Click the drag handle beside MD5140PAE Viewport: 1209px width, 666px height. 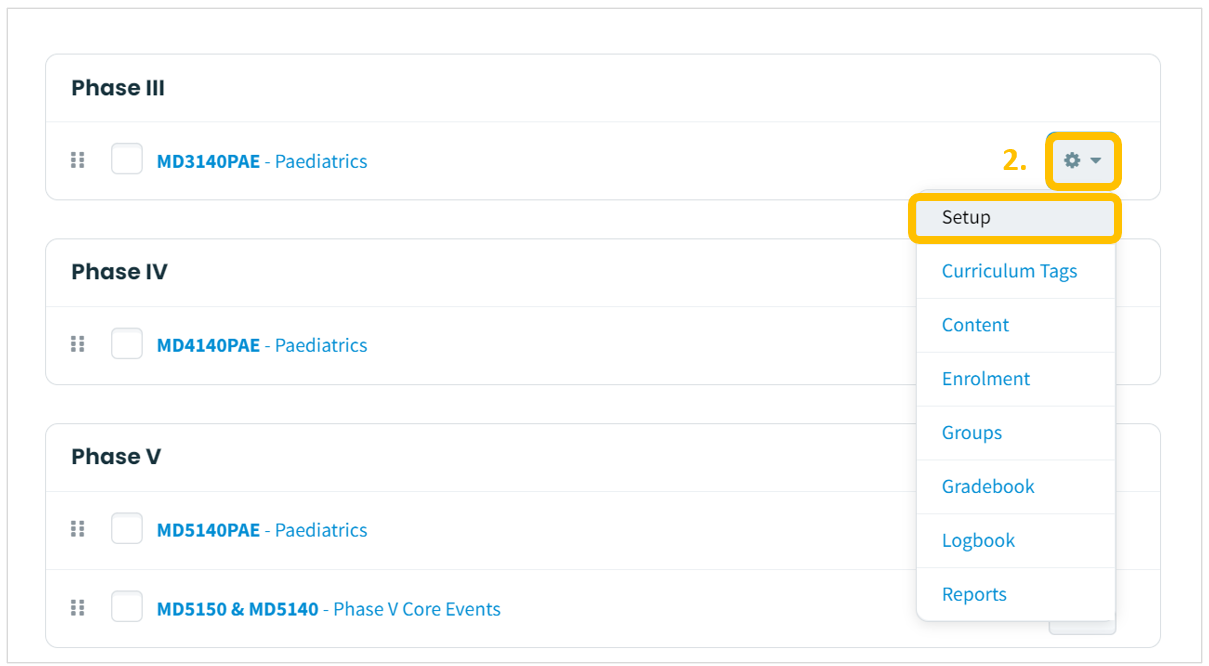pyautogui.click(x=77, y=529)
